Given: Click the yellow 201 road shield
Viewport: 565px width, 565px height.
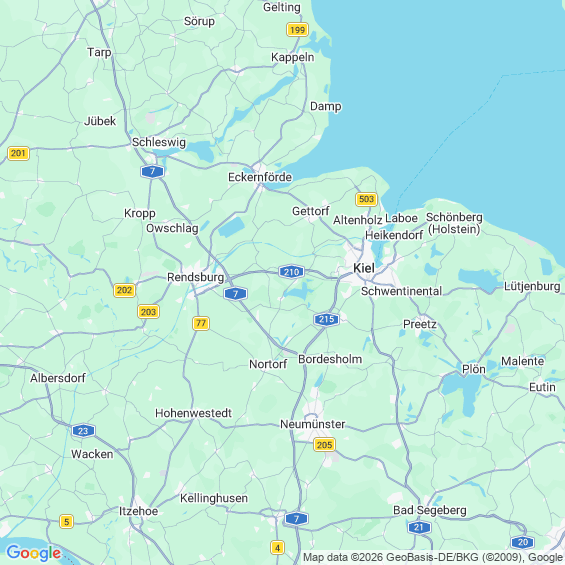Looking at the screenshot, I should [x=18, y=154].
